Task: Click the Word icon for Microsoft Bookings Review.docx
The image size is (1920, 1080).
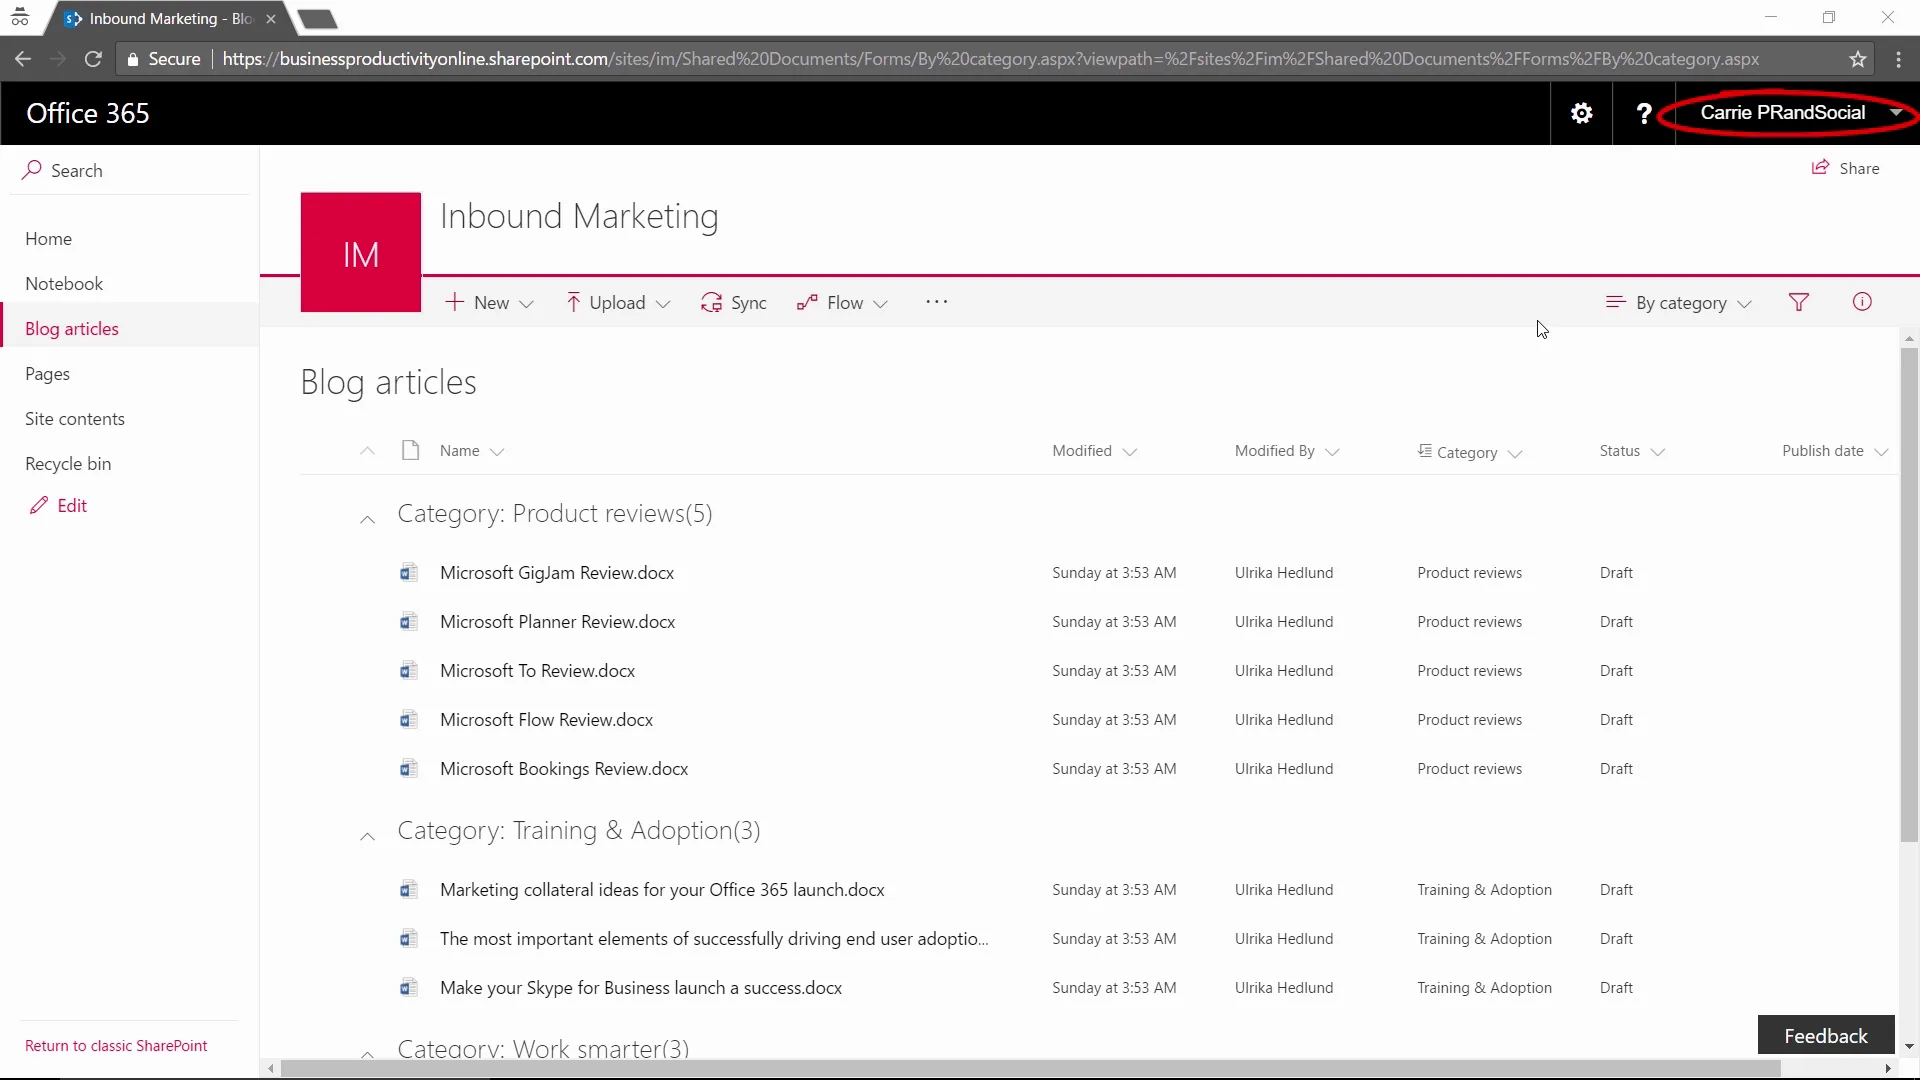Action: click(408, 769)
